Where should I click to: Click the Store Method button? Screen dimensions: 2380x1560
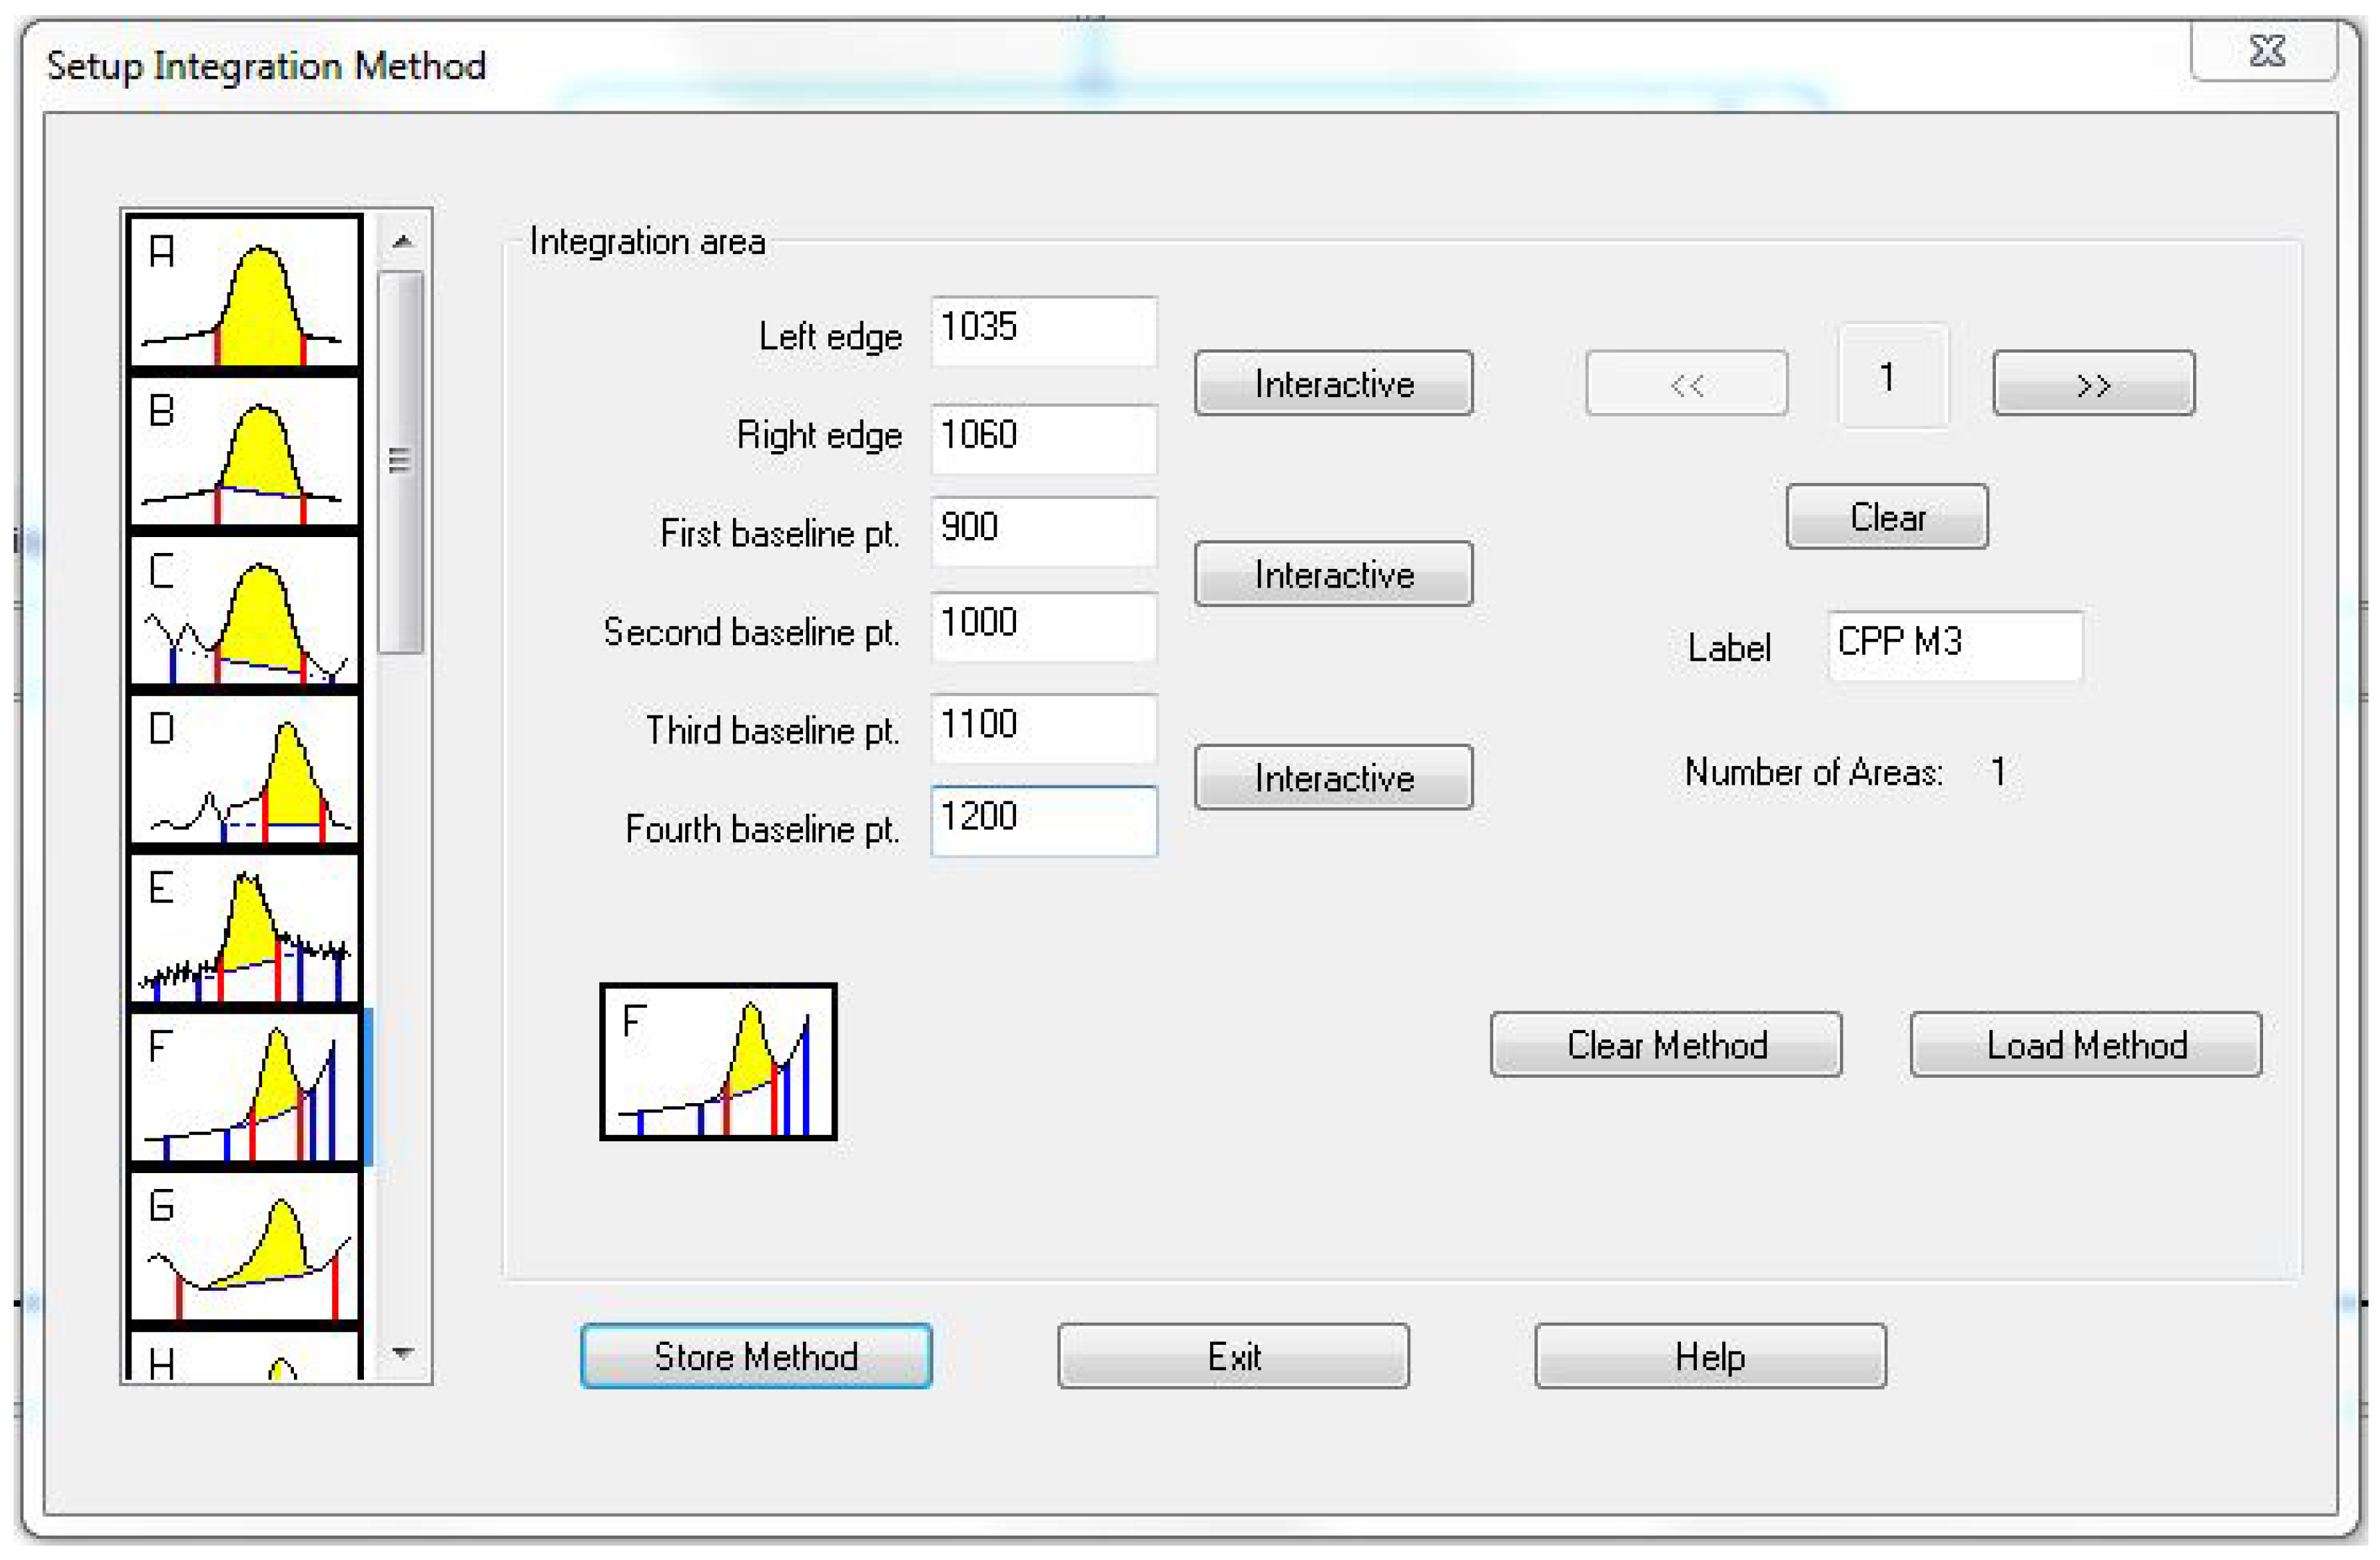[756, 1356]
